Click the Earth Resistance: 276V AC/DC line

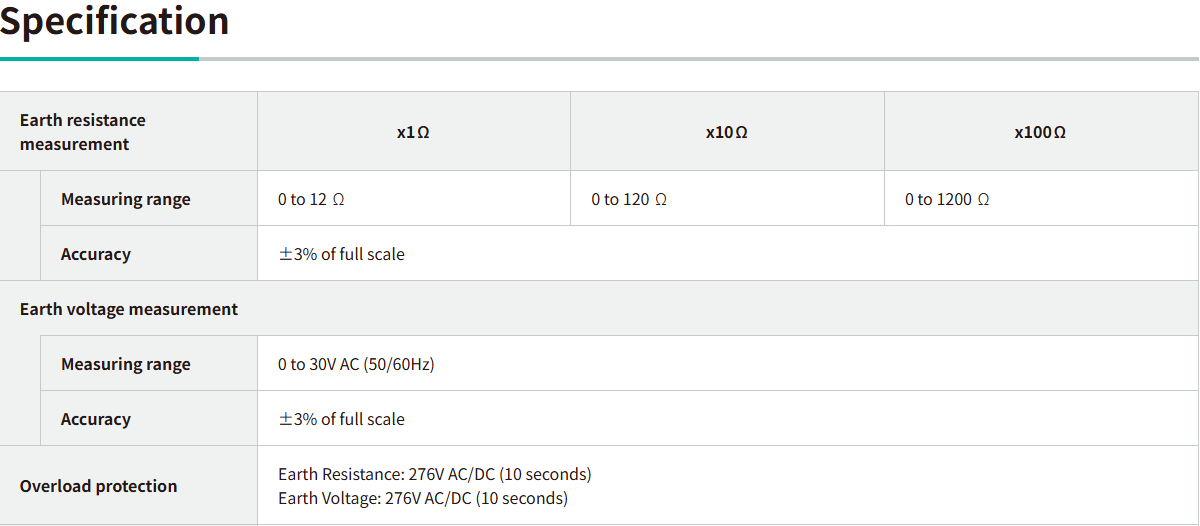434,474
